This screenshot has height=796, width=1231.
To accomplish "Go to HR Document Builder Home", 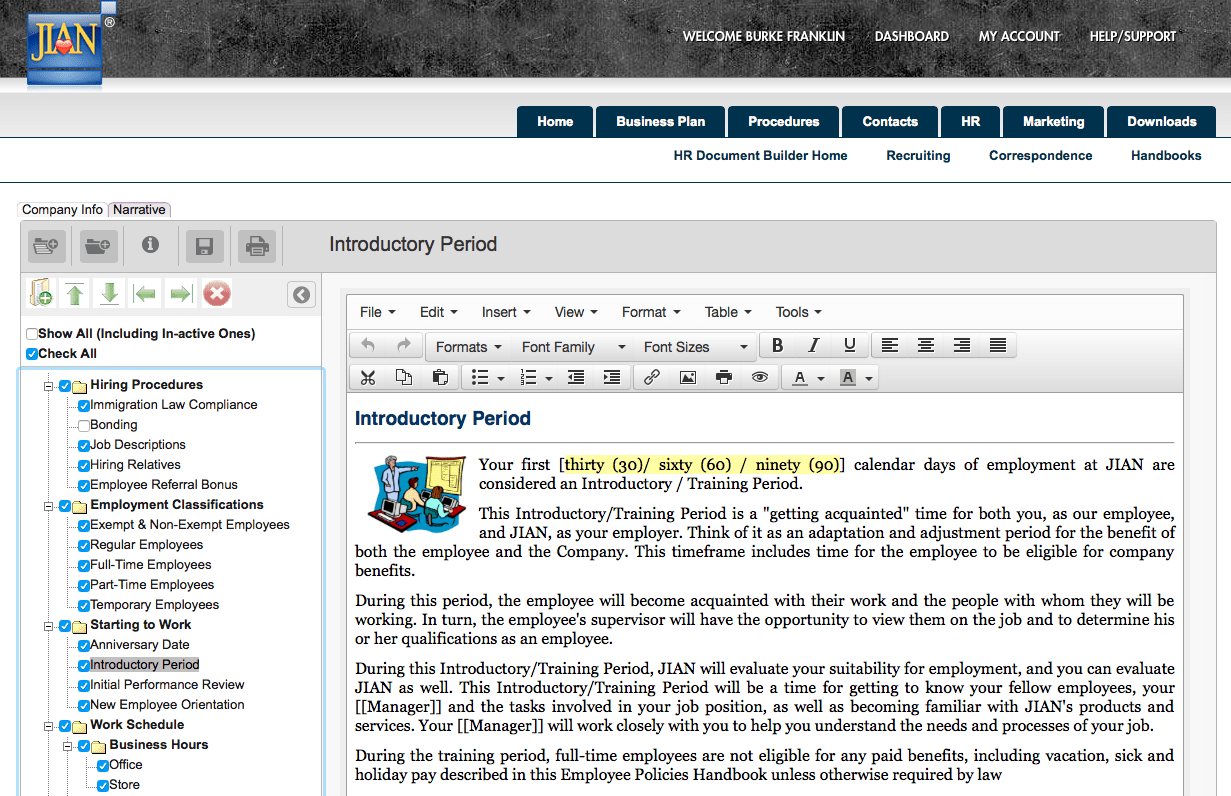I will click(760, 156).
